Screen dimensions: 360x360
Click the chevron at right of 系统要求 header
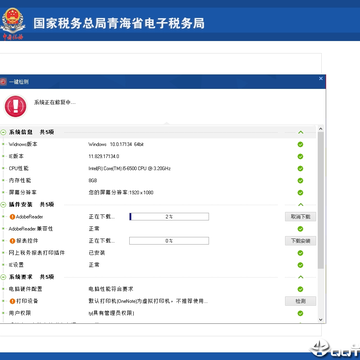pyautogui.click(x=300, y=277)
